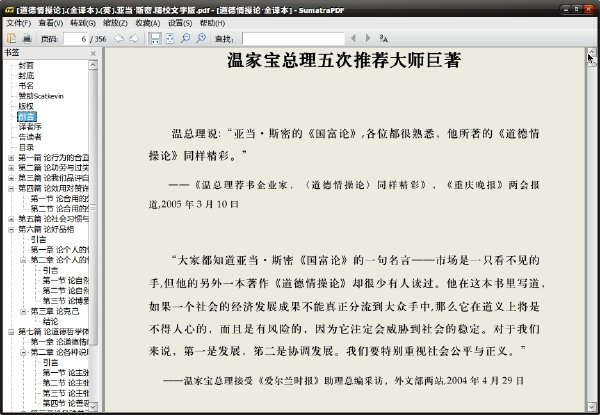Open the 收藏(A) menu
600x415 pixels.
click(x=147, y=23)
